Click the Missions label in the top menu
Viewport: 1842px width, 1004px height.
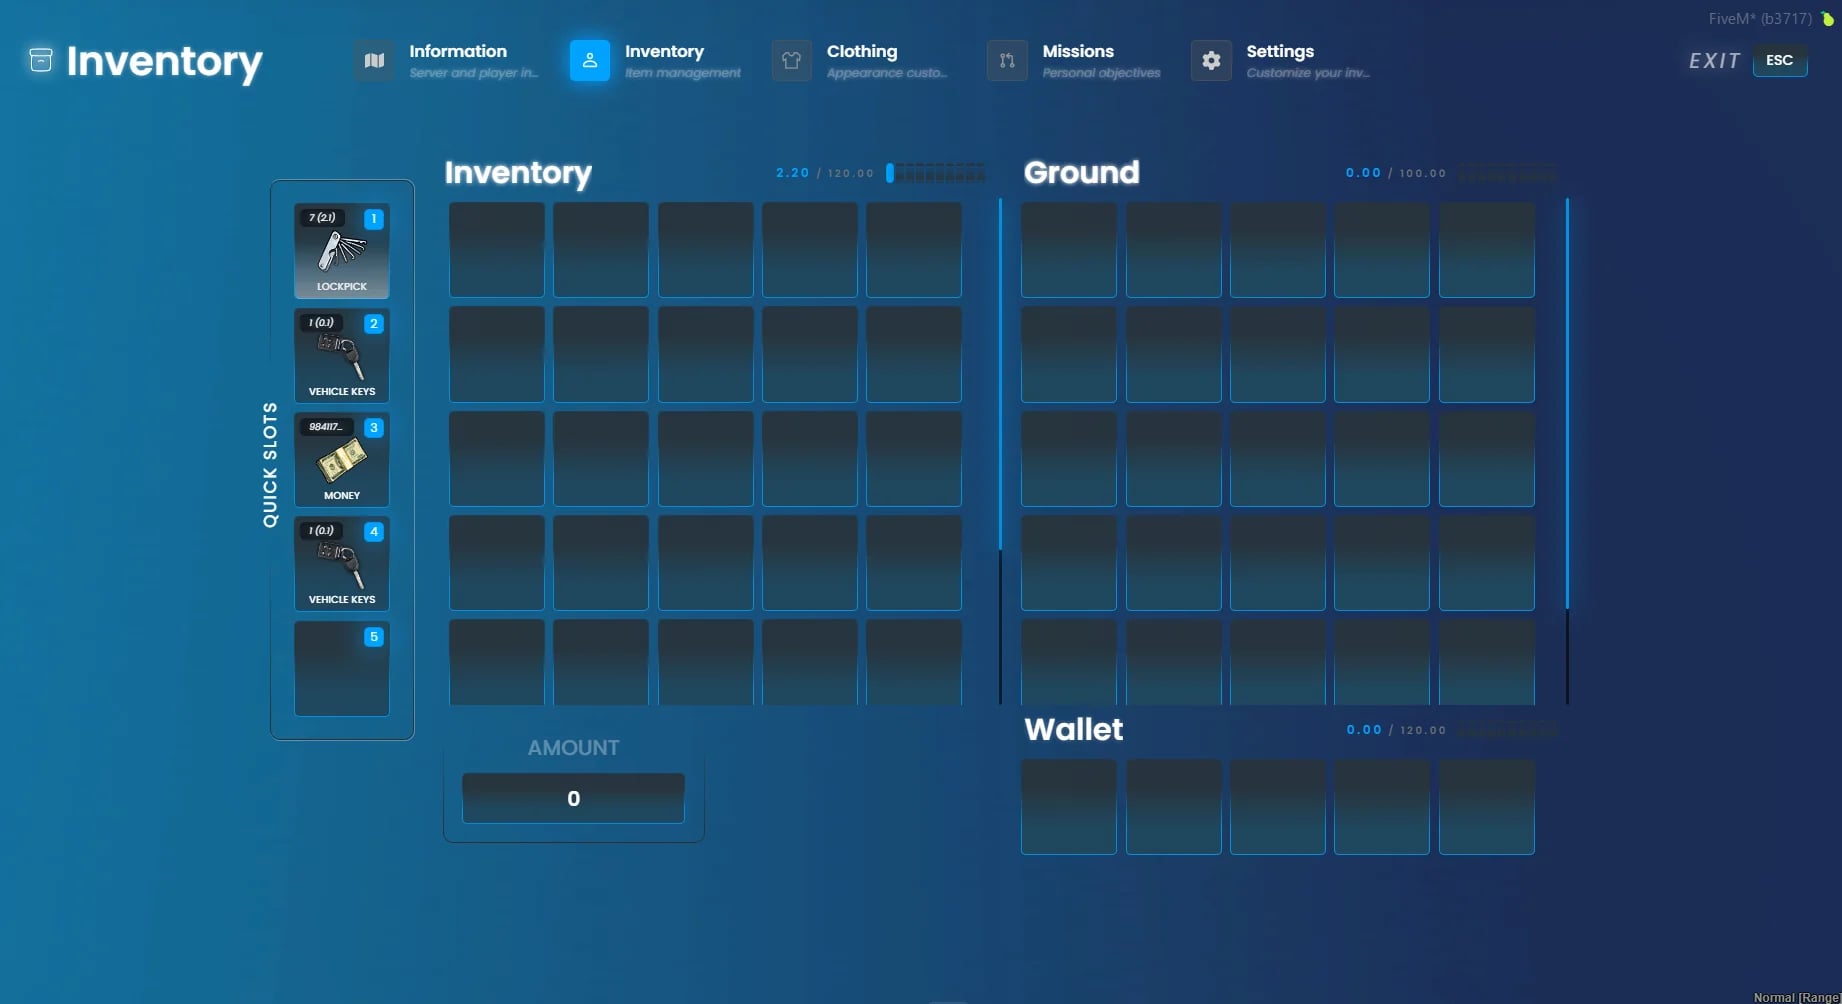pyautogui.click(x=1077, y=51)
